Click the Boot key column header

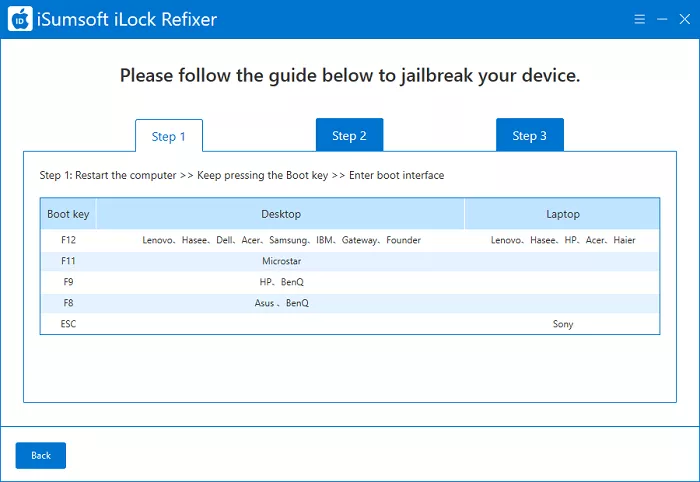pos(68,214)
